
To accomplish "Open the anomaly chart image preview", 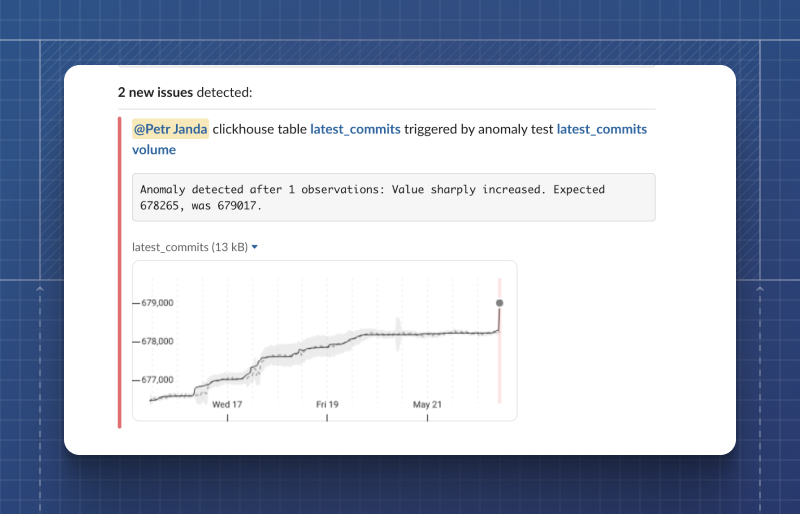I will (324, 341).
